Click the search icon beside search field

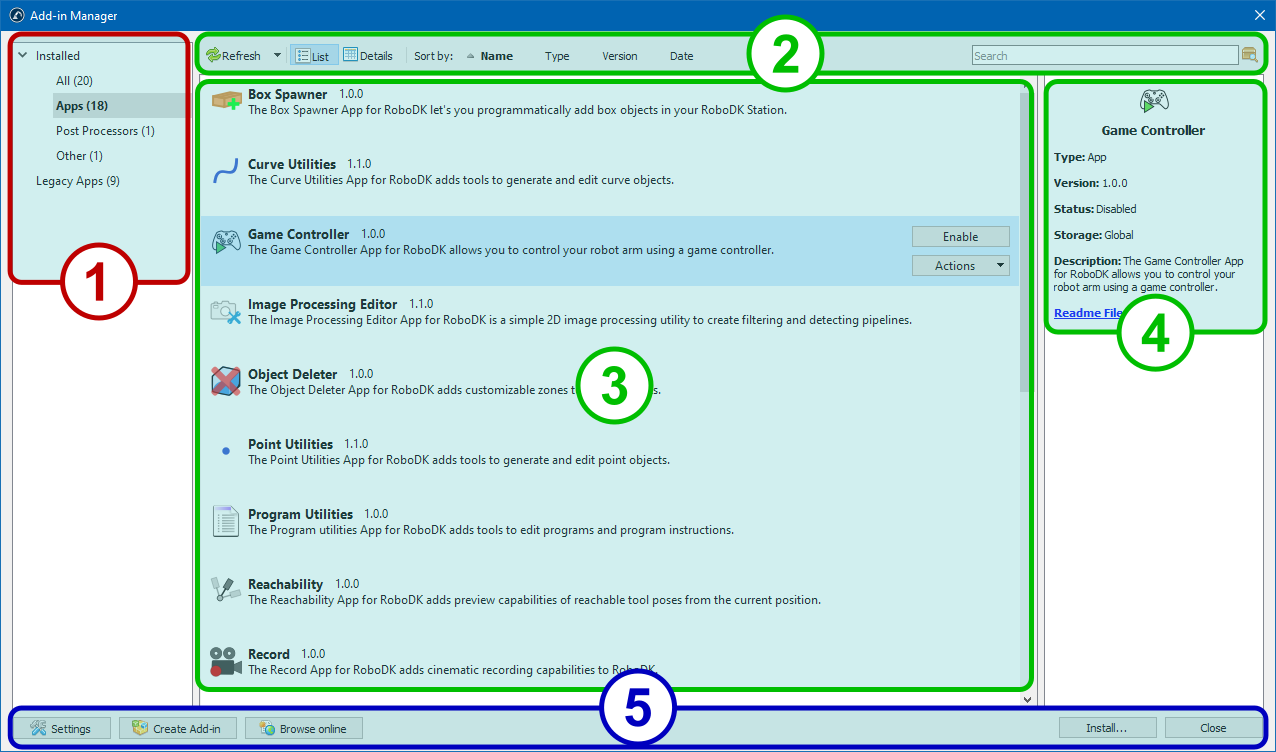(1249, 56)
